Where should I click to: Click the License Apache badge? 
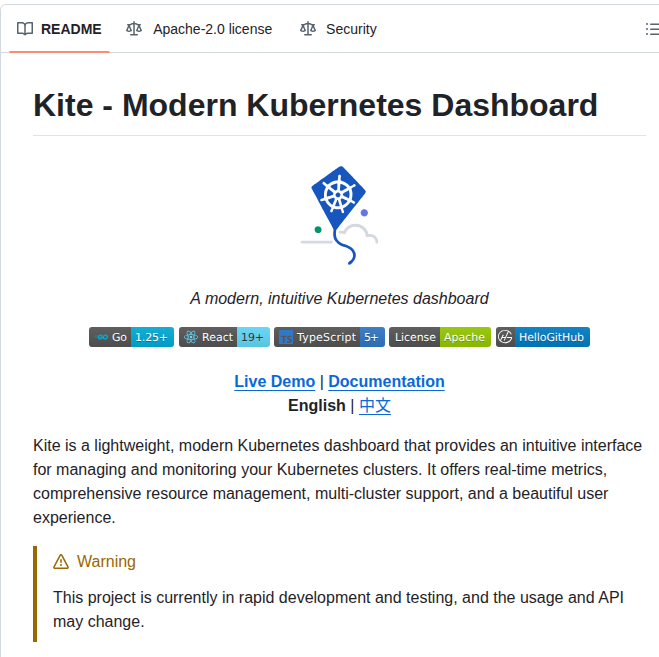[440, 337]
